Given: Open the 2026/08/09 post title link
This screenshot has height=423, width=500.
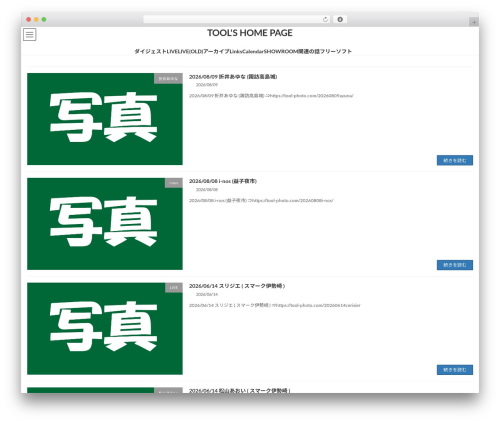Looking at the screenshot, I should [233, 77].
